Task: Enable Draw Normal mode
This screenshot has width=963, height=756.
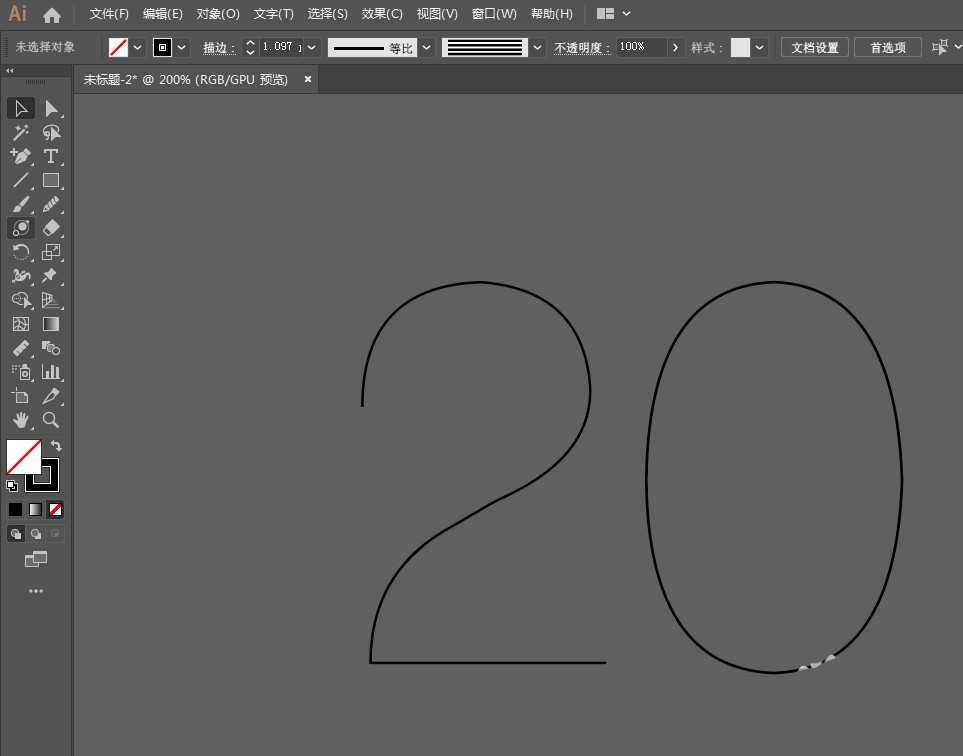Action: [16, 534]
